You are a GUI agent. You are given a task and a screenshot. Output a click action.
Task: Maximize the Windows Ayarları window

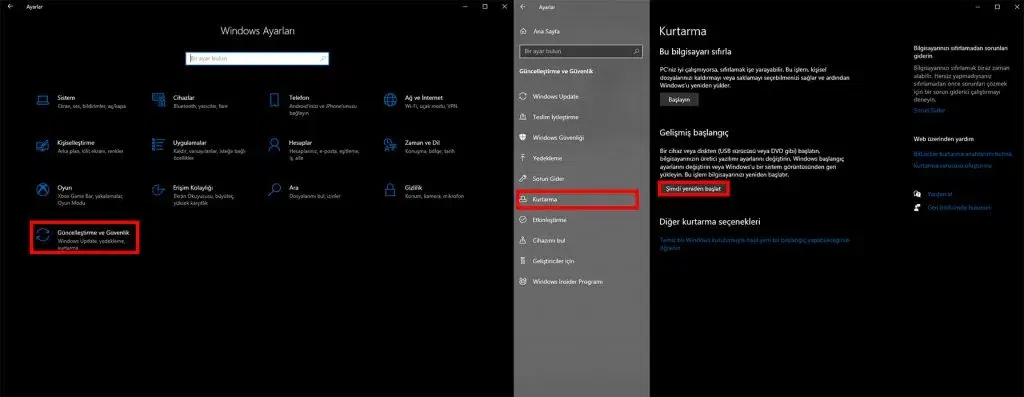click(485, 7)
